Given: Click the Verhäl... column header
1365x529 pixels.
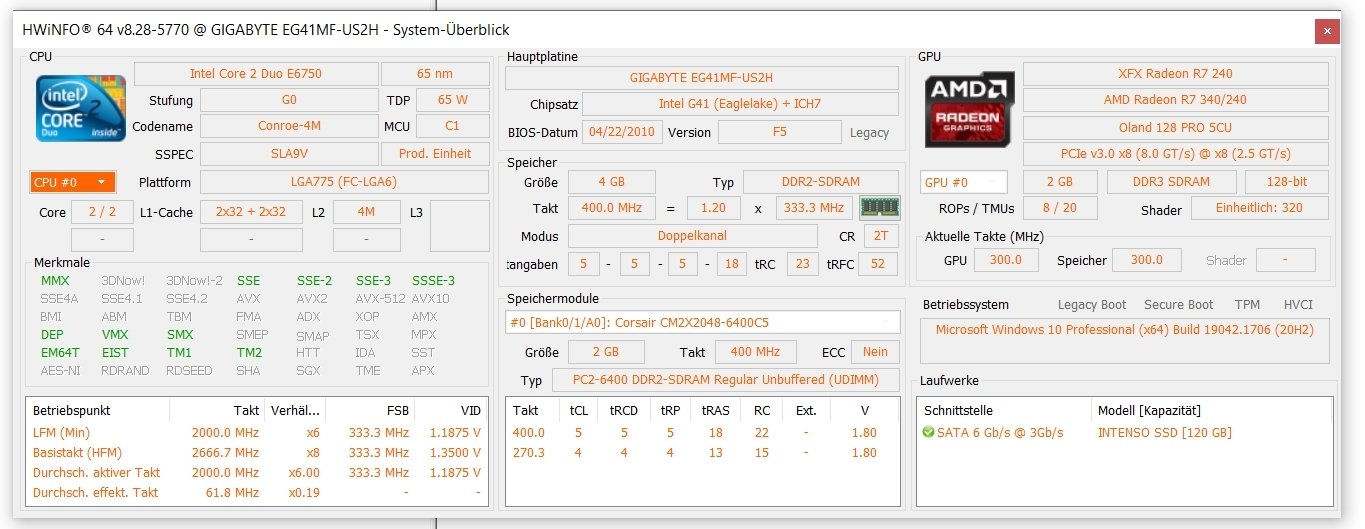Looking at the screenshot, I should [295, 410].
